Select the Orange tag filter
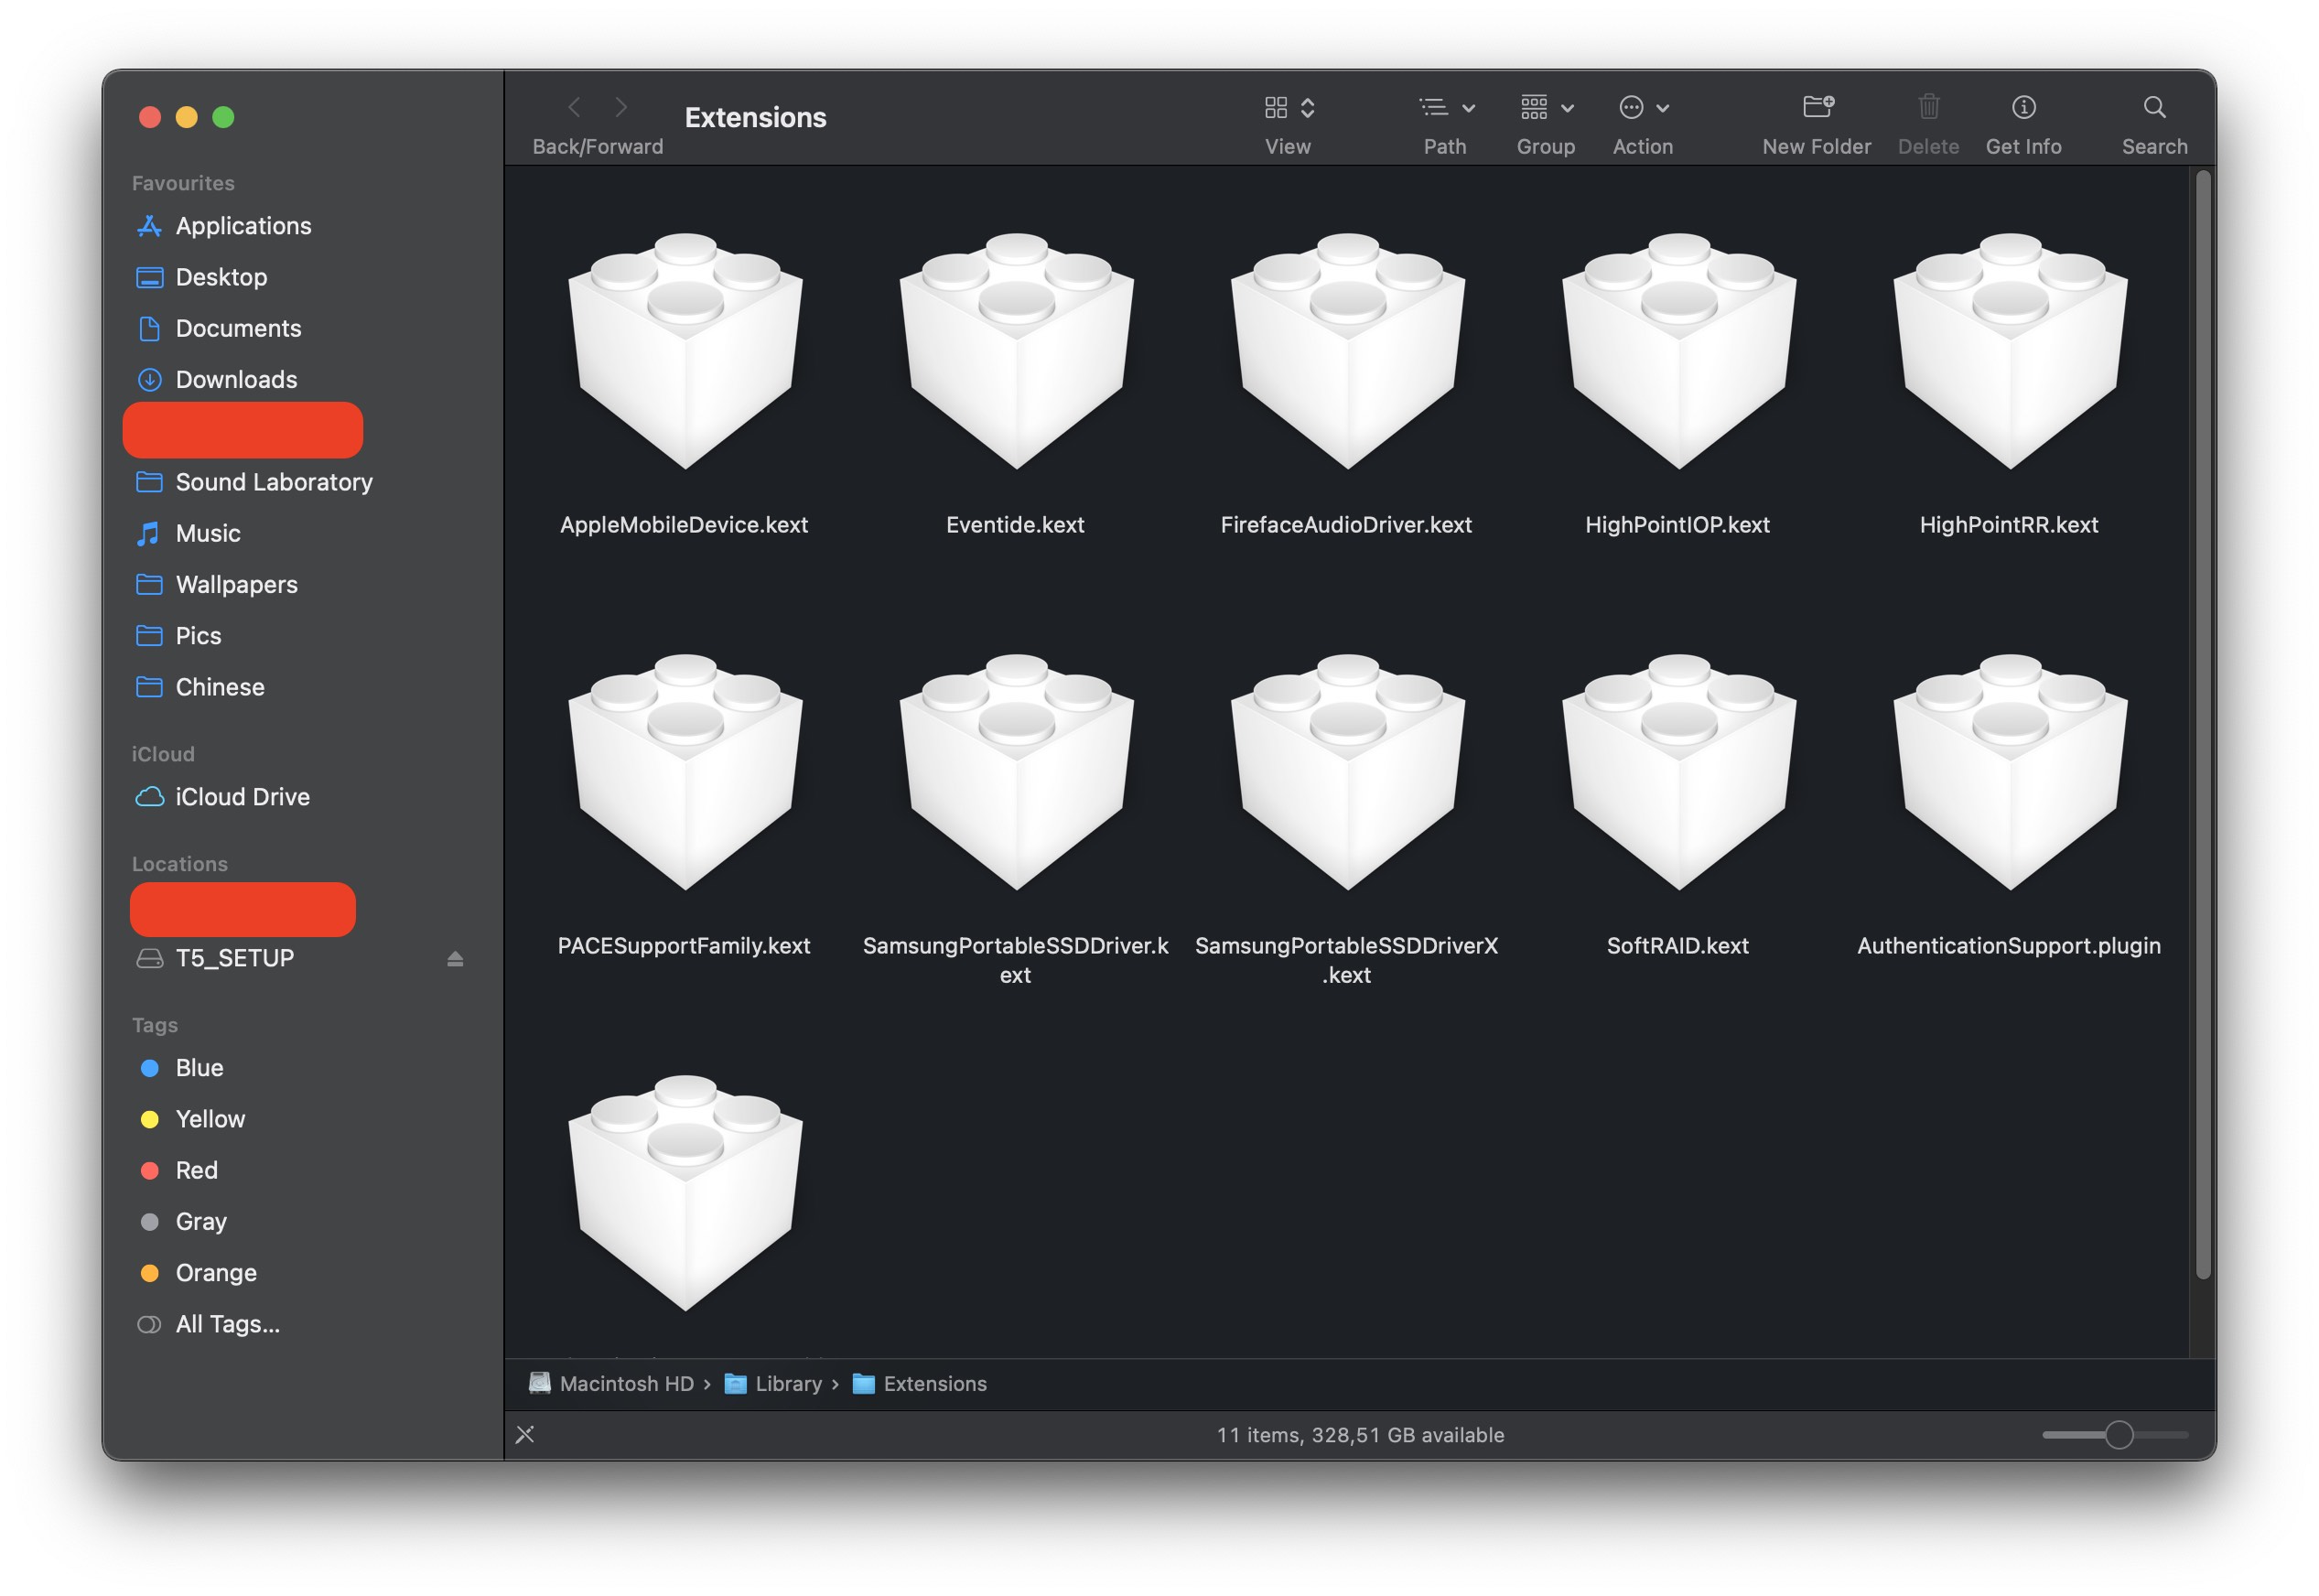 (x=215, y=1273)
